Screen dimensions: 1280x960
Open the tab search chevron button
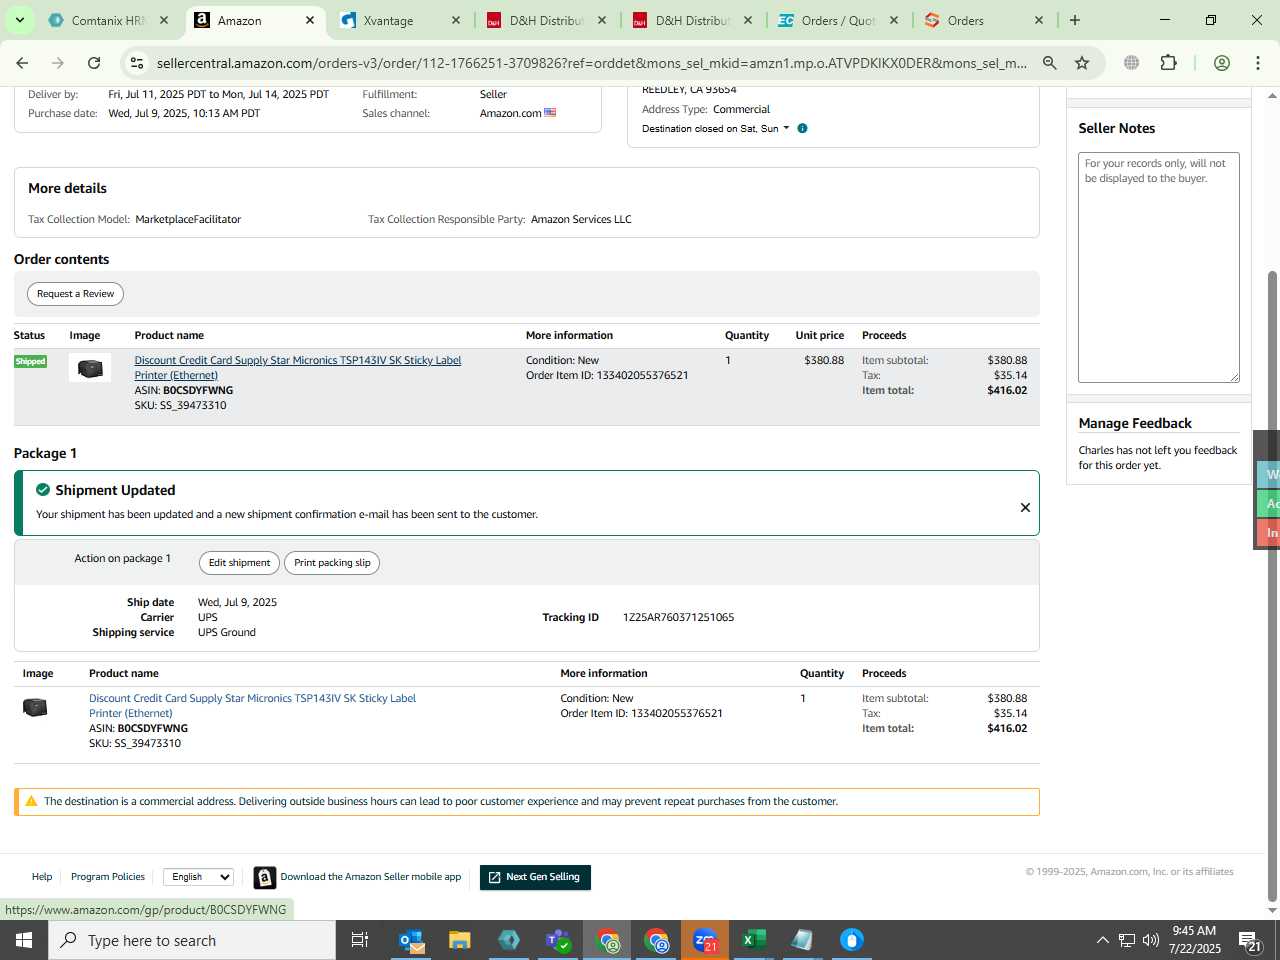[19, 20]
